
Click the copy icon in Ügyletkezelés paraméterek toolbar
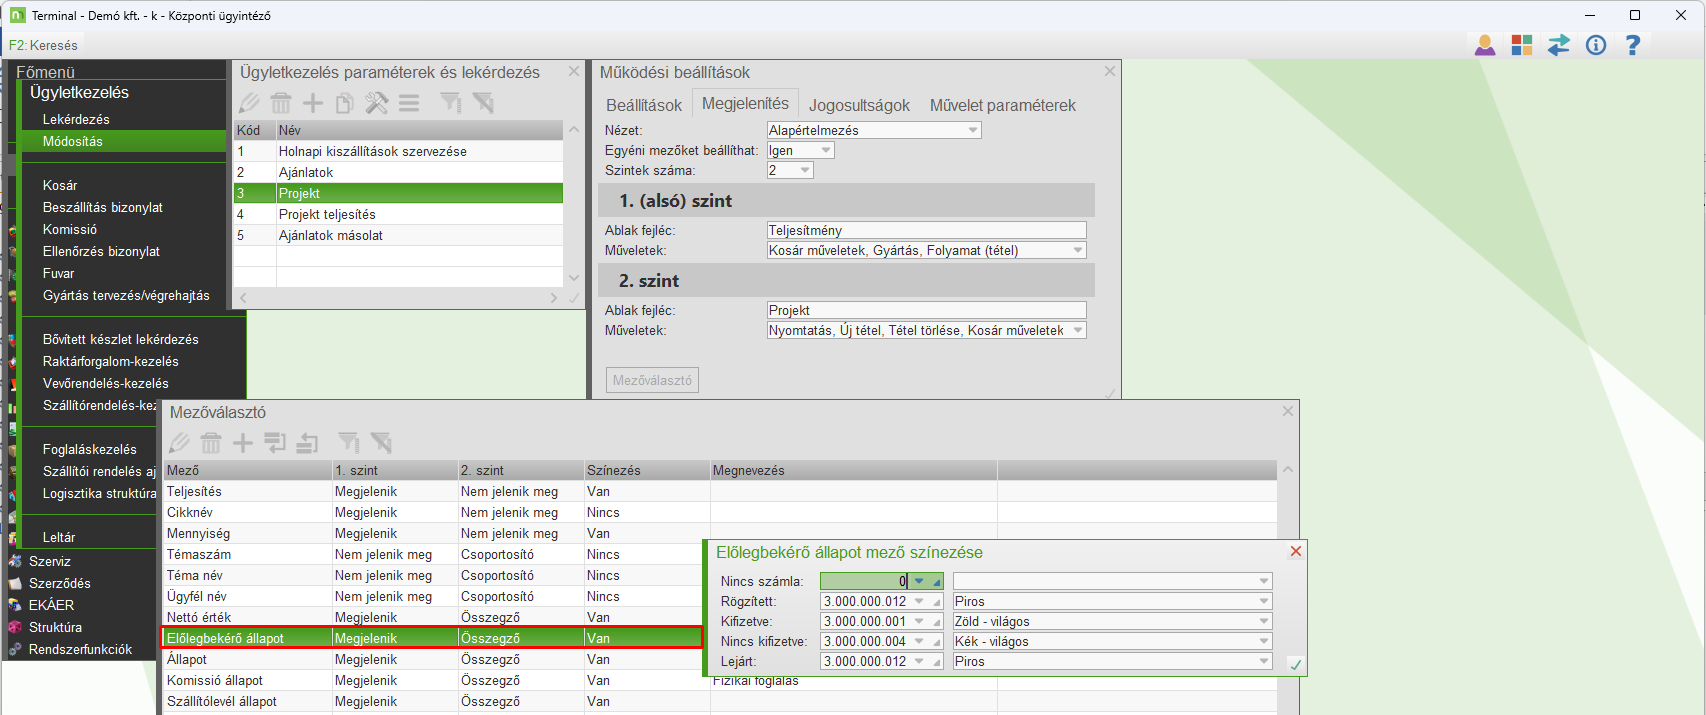pos(344,103)
